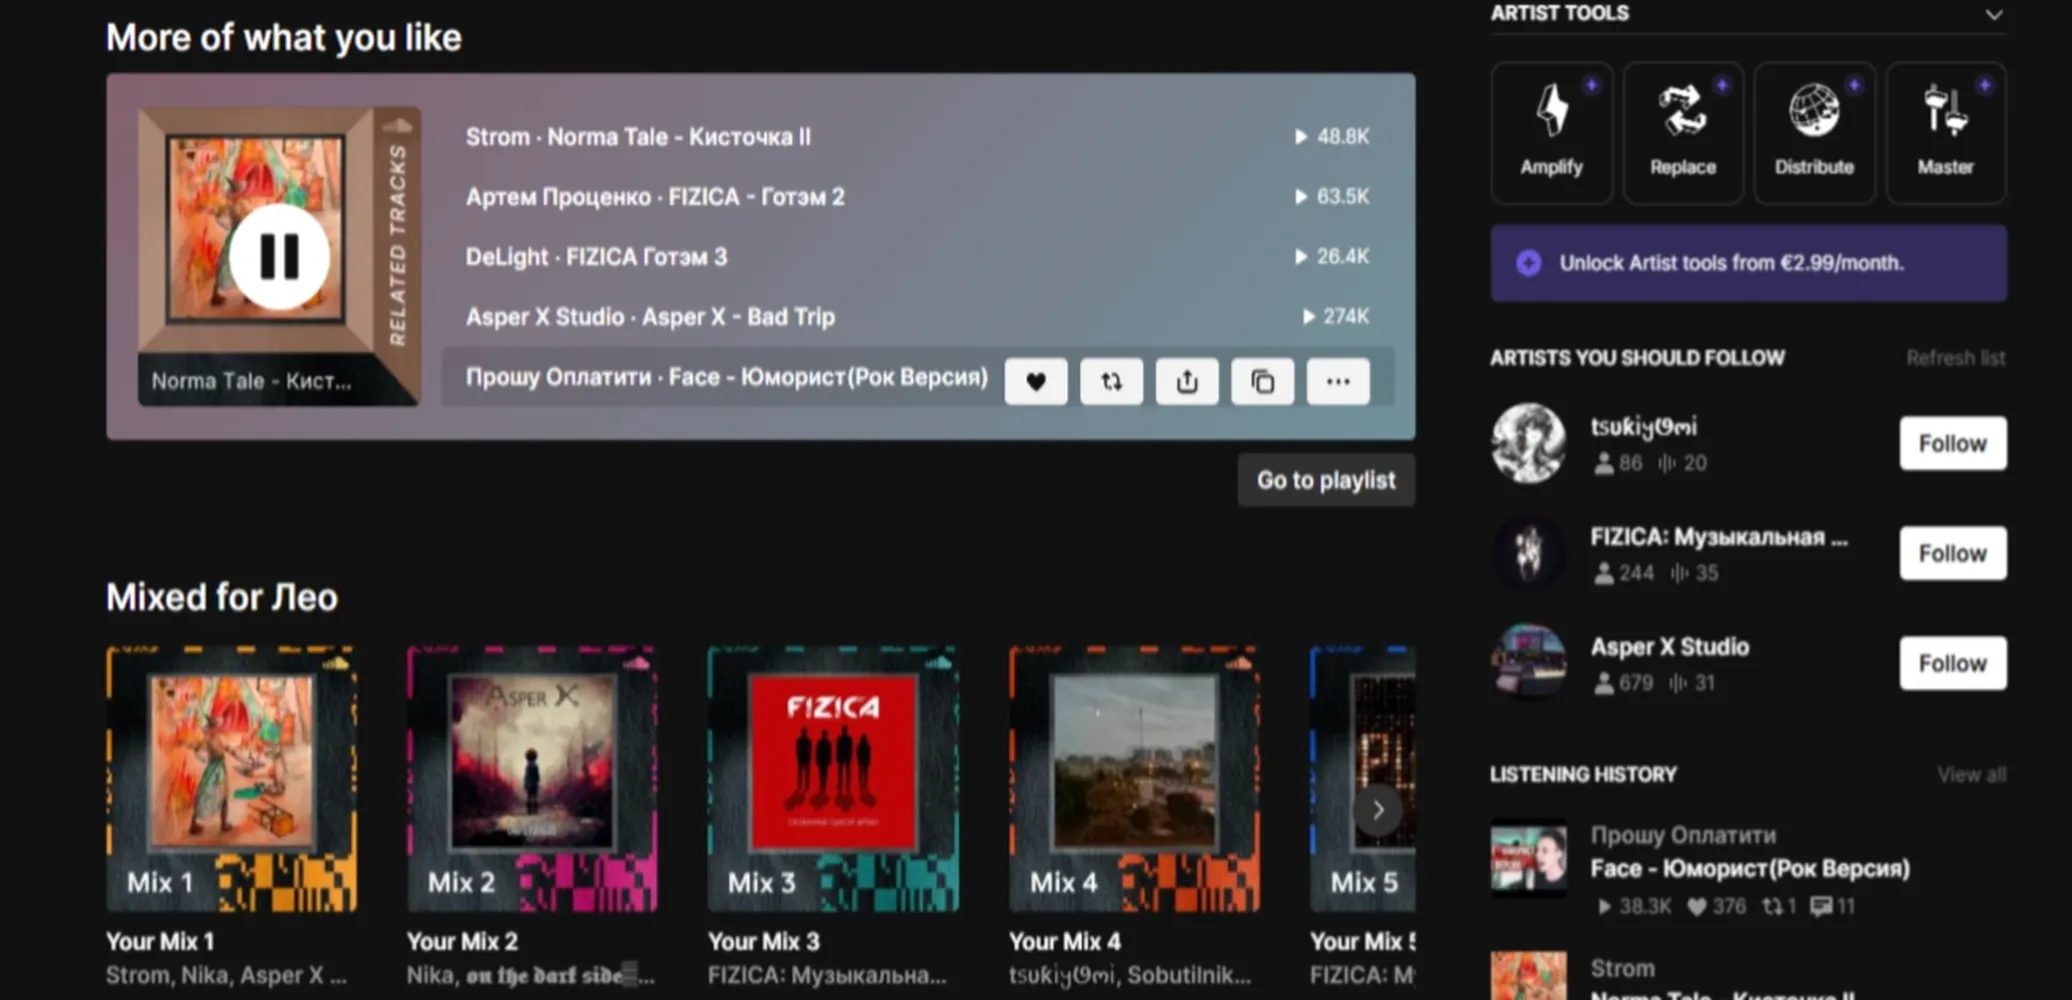The image size is (2072, 1000).
Task: Refresh list of suggested artists
Action: tap(1955, 358)
